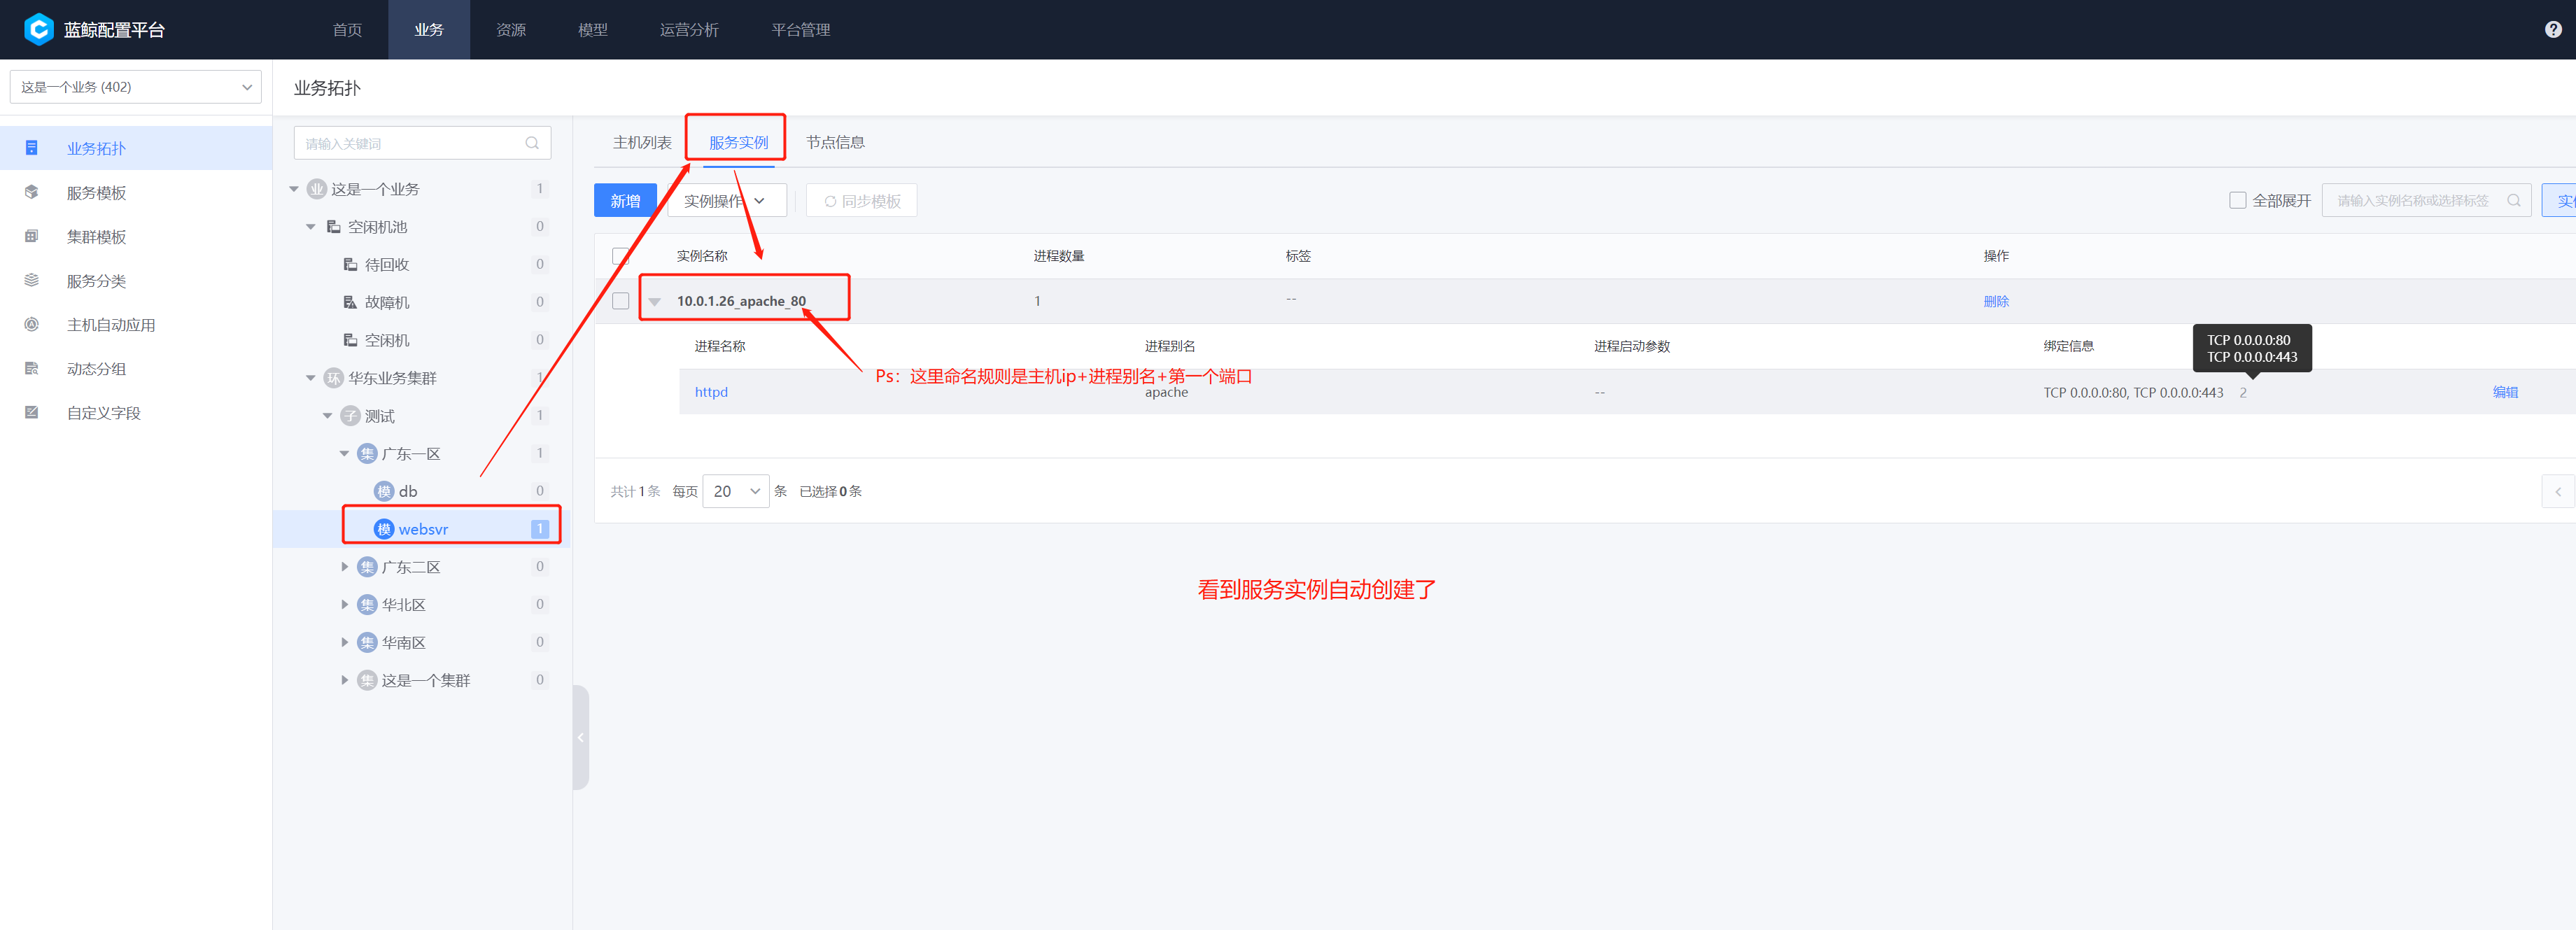The height and width of the screenshot is (930, 2576).
Task: Click the 动态分组 sidebar icon
Action: pos(32,368)
